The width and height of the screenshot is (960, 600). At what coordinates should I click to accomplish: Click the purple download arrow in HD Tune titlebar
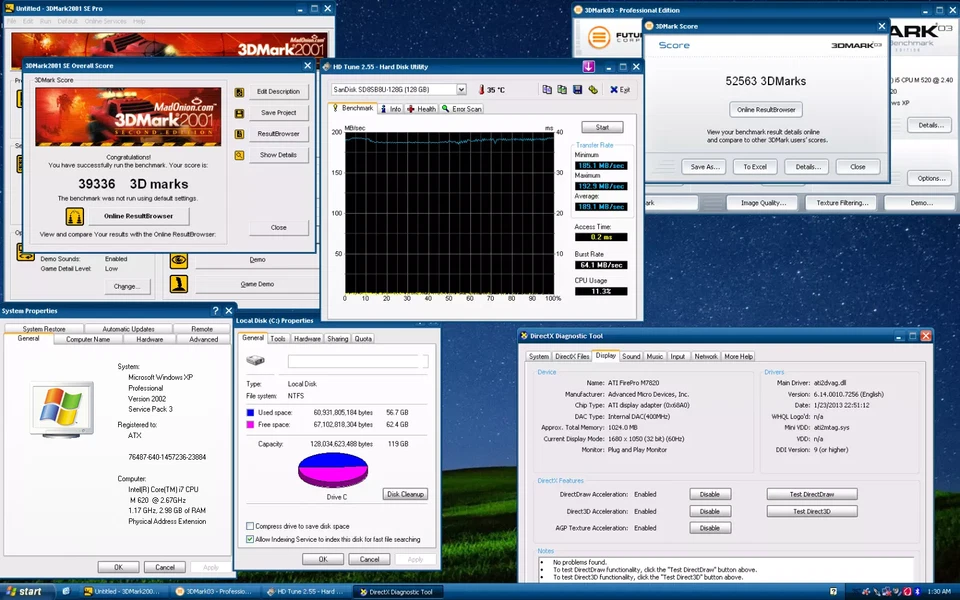pos(589,66)
